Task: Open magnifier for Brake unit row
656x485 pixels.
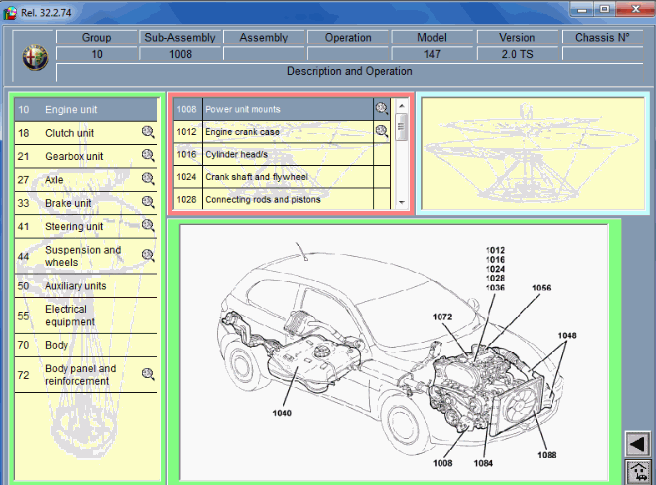Action: [x=148, y=202]
